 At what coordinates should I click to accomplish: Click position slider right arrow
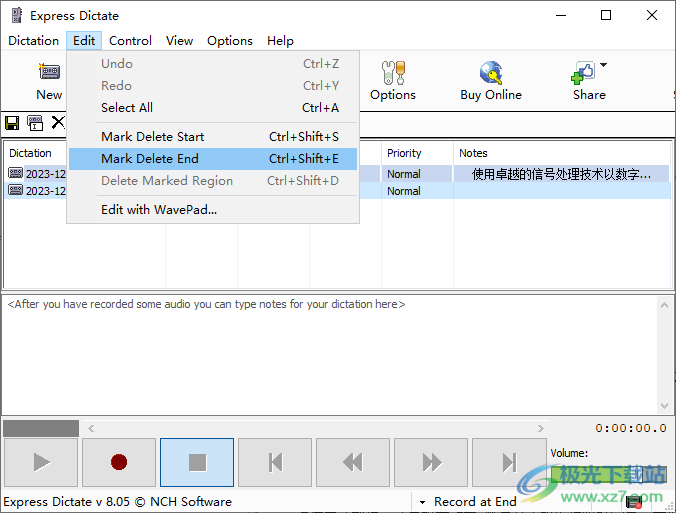click(x=541, y=428)
